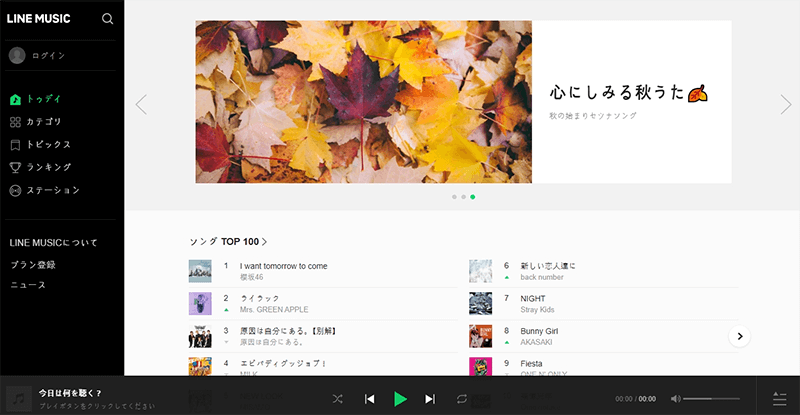Play 新しい恋人達に album cover
The height and width of the screenshot is (415, 800).
[x=481, y=271]
